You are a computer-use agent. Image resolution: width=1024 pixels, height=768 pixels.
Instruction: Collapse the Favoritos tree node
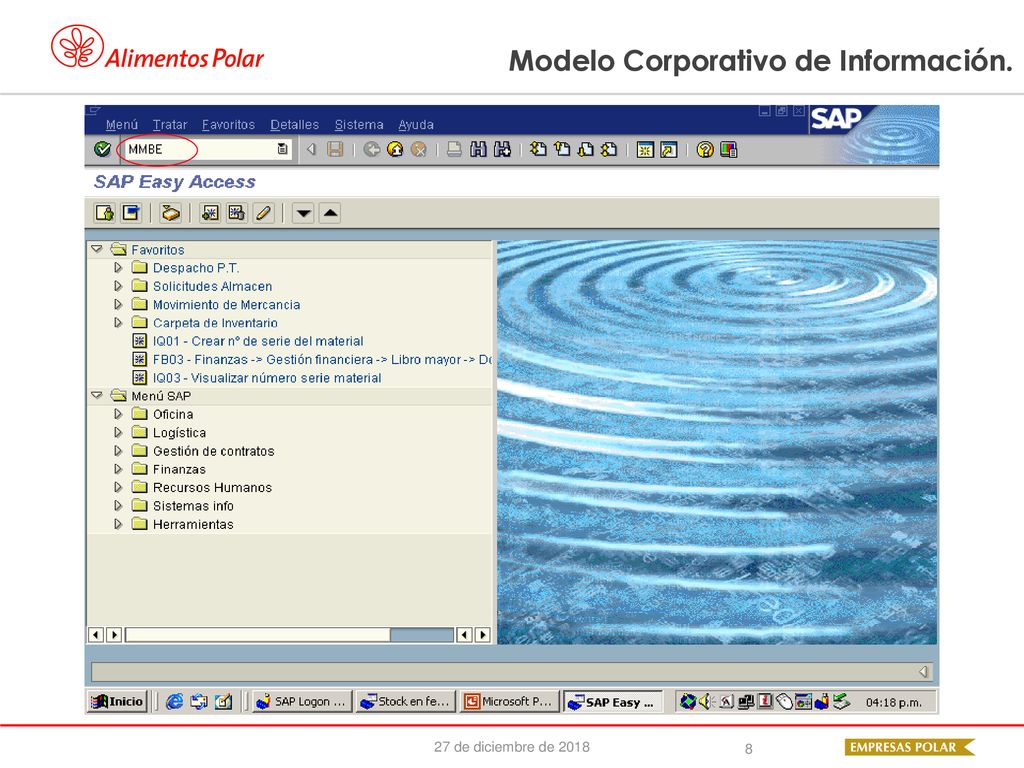click(x=97, y=249)
